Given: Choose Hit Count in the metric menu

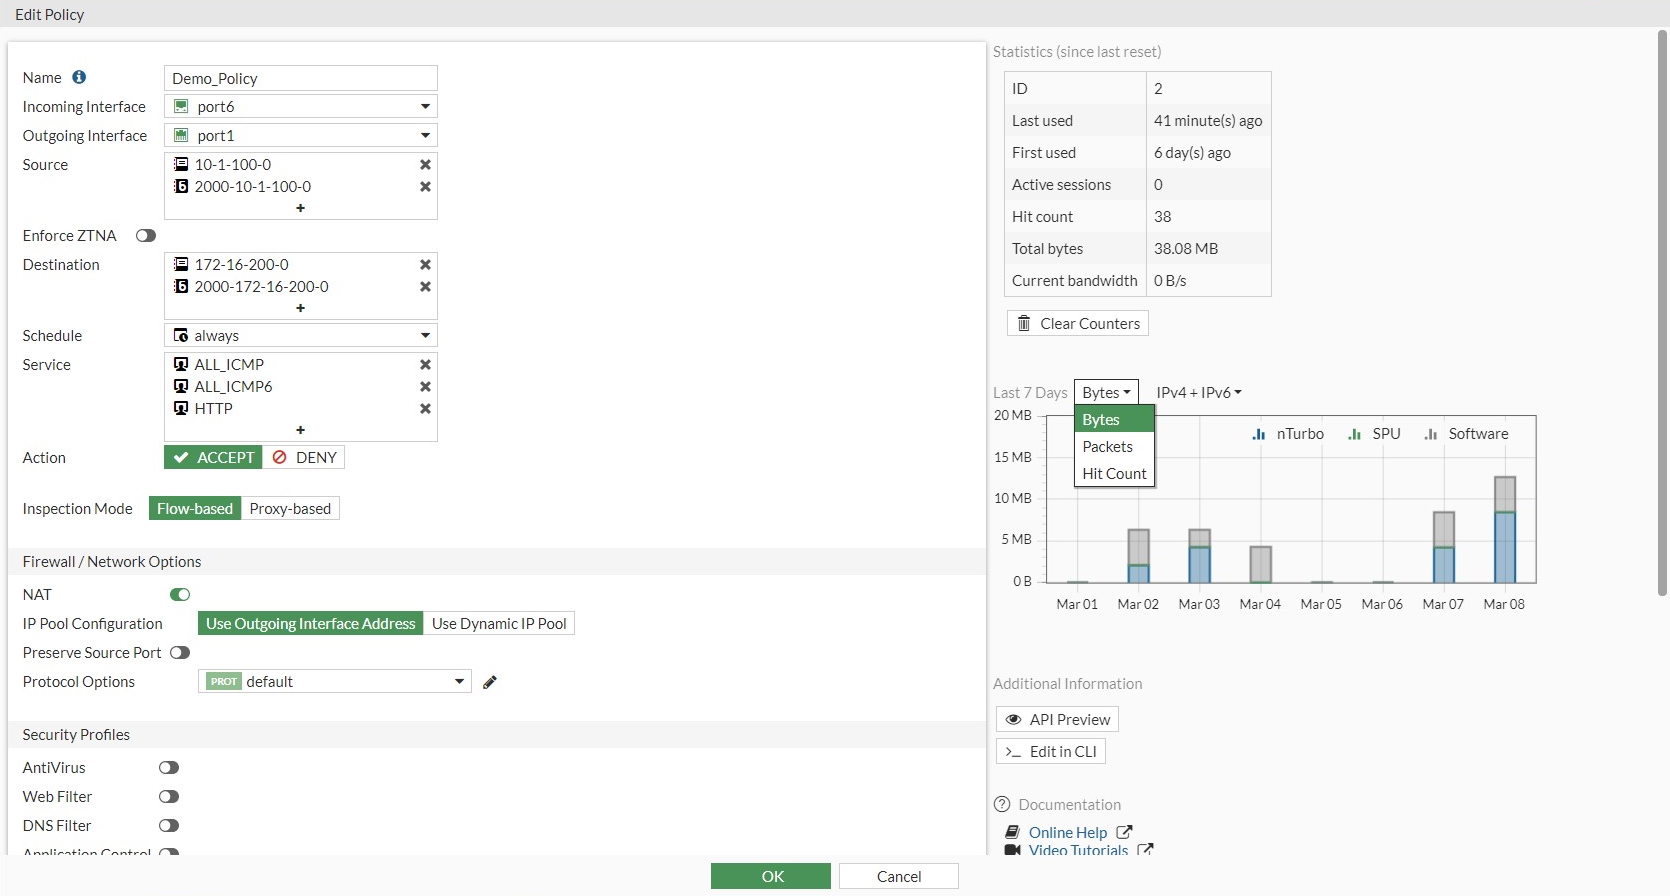Looking at the screenshot, I should pyautogui.click(x=1114, y=474).
